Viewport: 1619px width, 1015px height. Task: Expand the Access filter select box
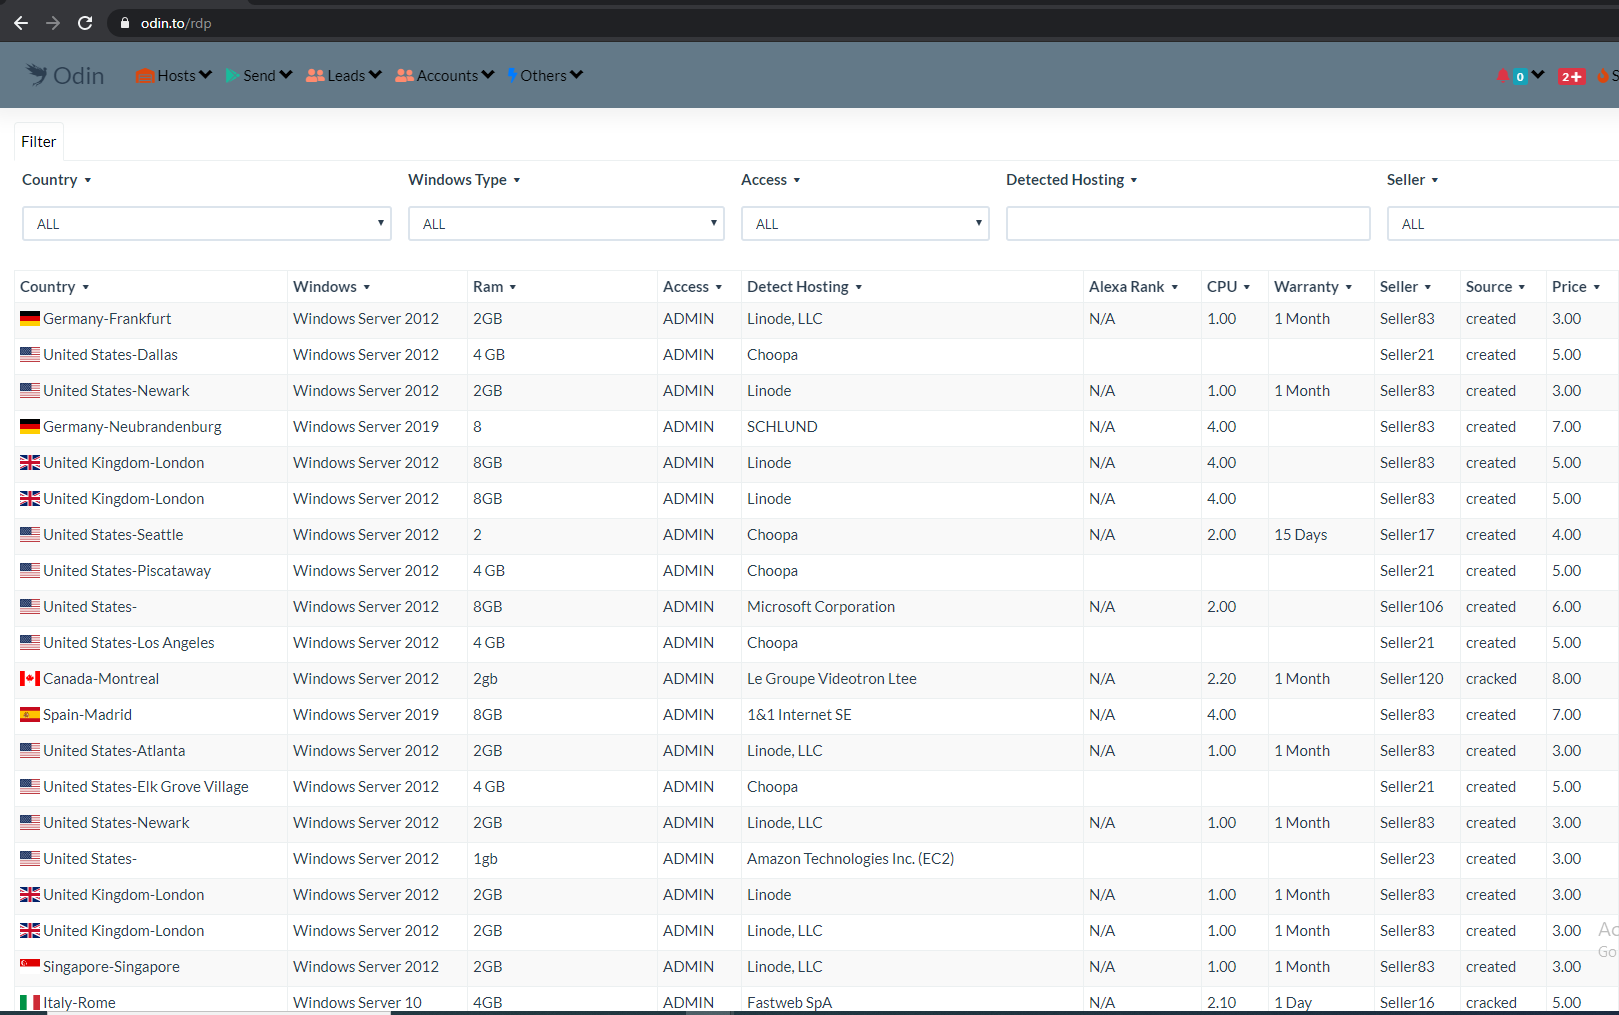coord(864,224)
